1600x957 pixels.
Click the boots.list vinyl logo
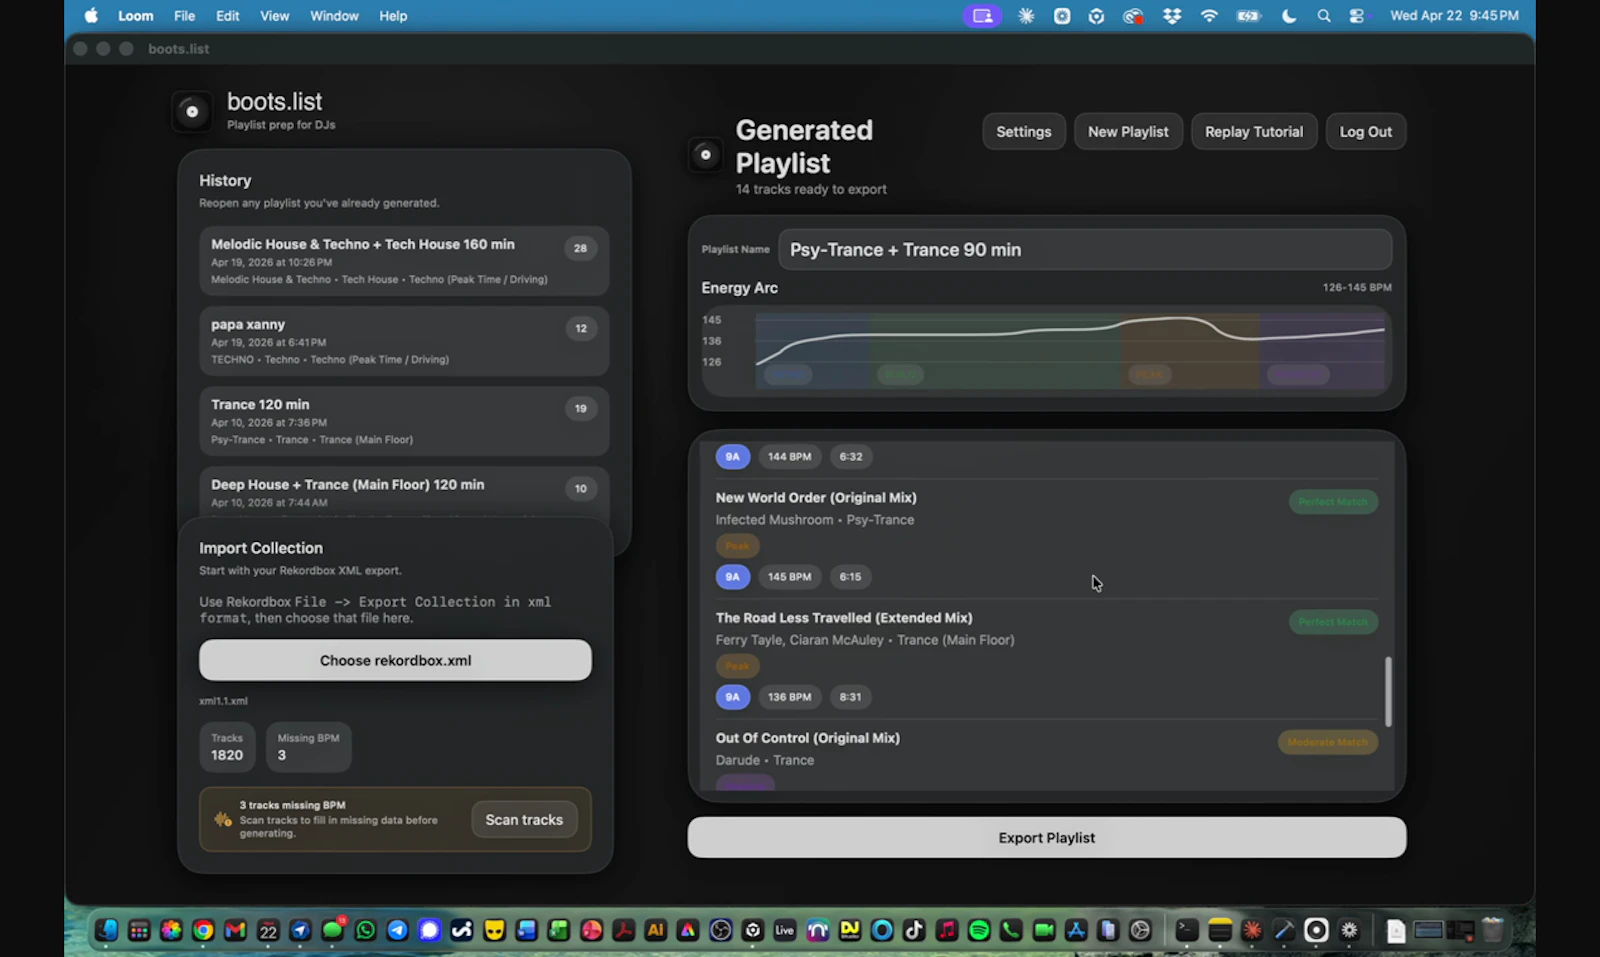[192, 112]
